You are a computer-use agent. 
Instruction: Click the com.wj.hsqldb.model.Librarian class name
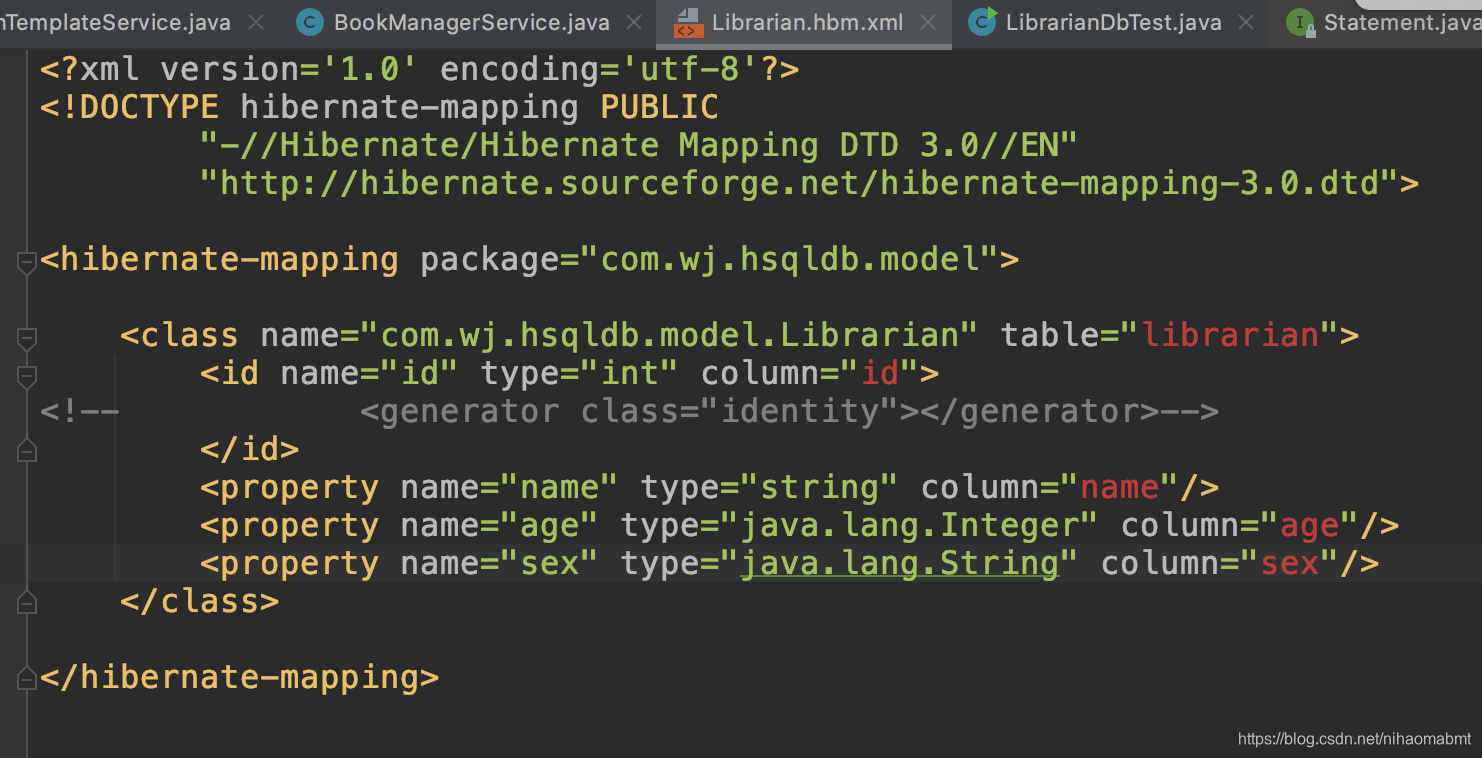(669, 335)
